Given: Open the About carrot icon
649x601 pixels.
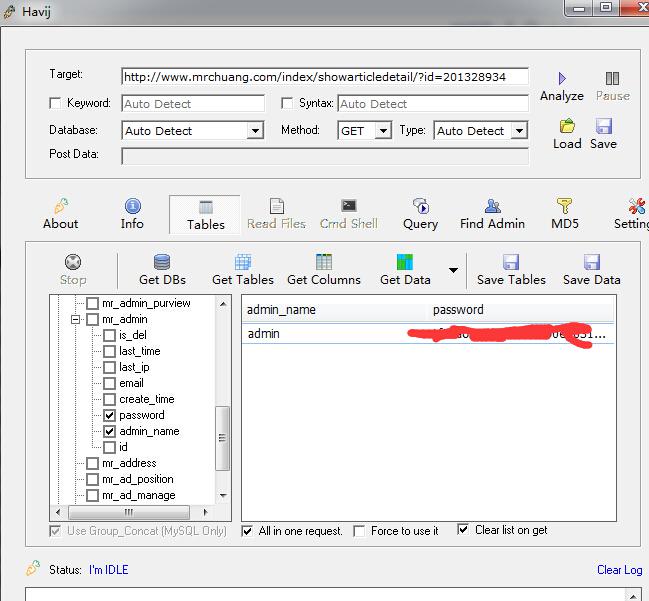Looking at the screenshot, I should (61, 206).
